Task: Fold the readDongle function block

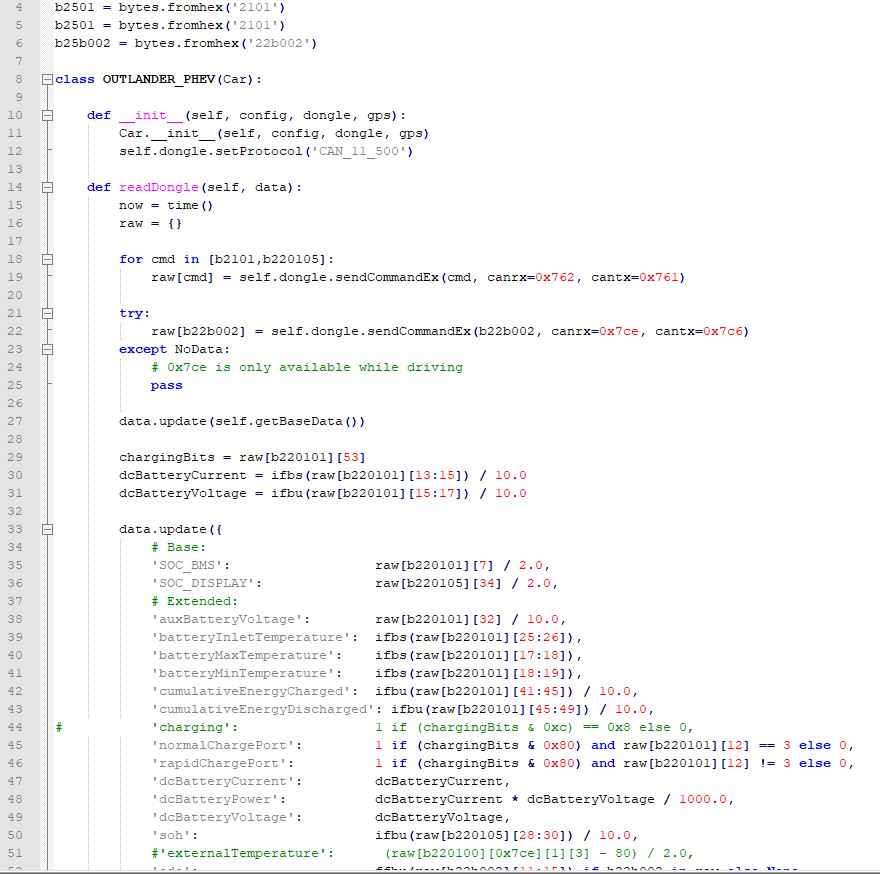Action: 47,187
